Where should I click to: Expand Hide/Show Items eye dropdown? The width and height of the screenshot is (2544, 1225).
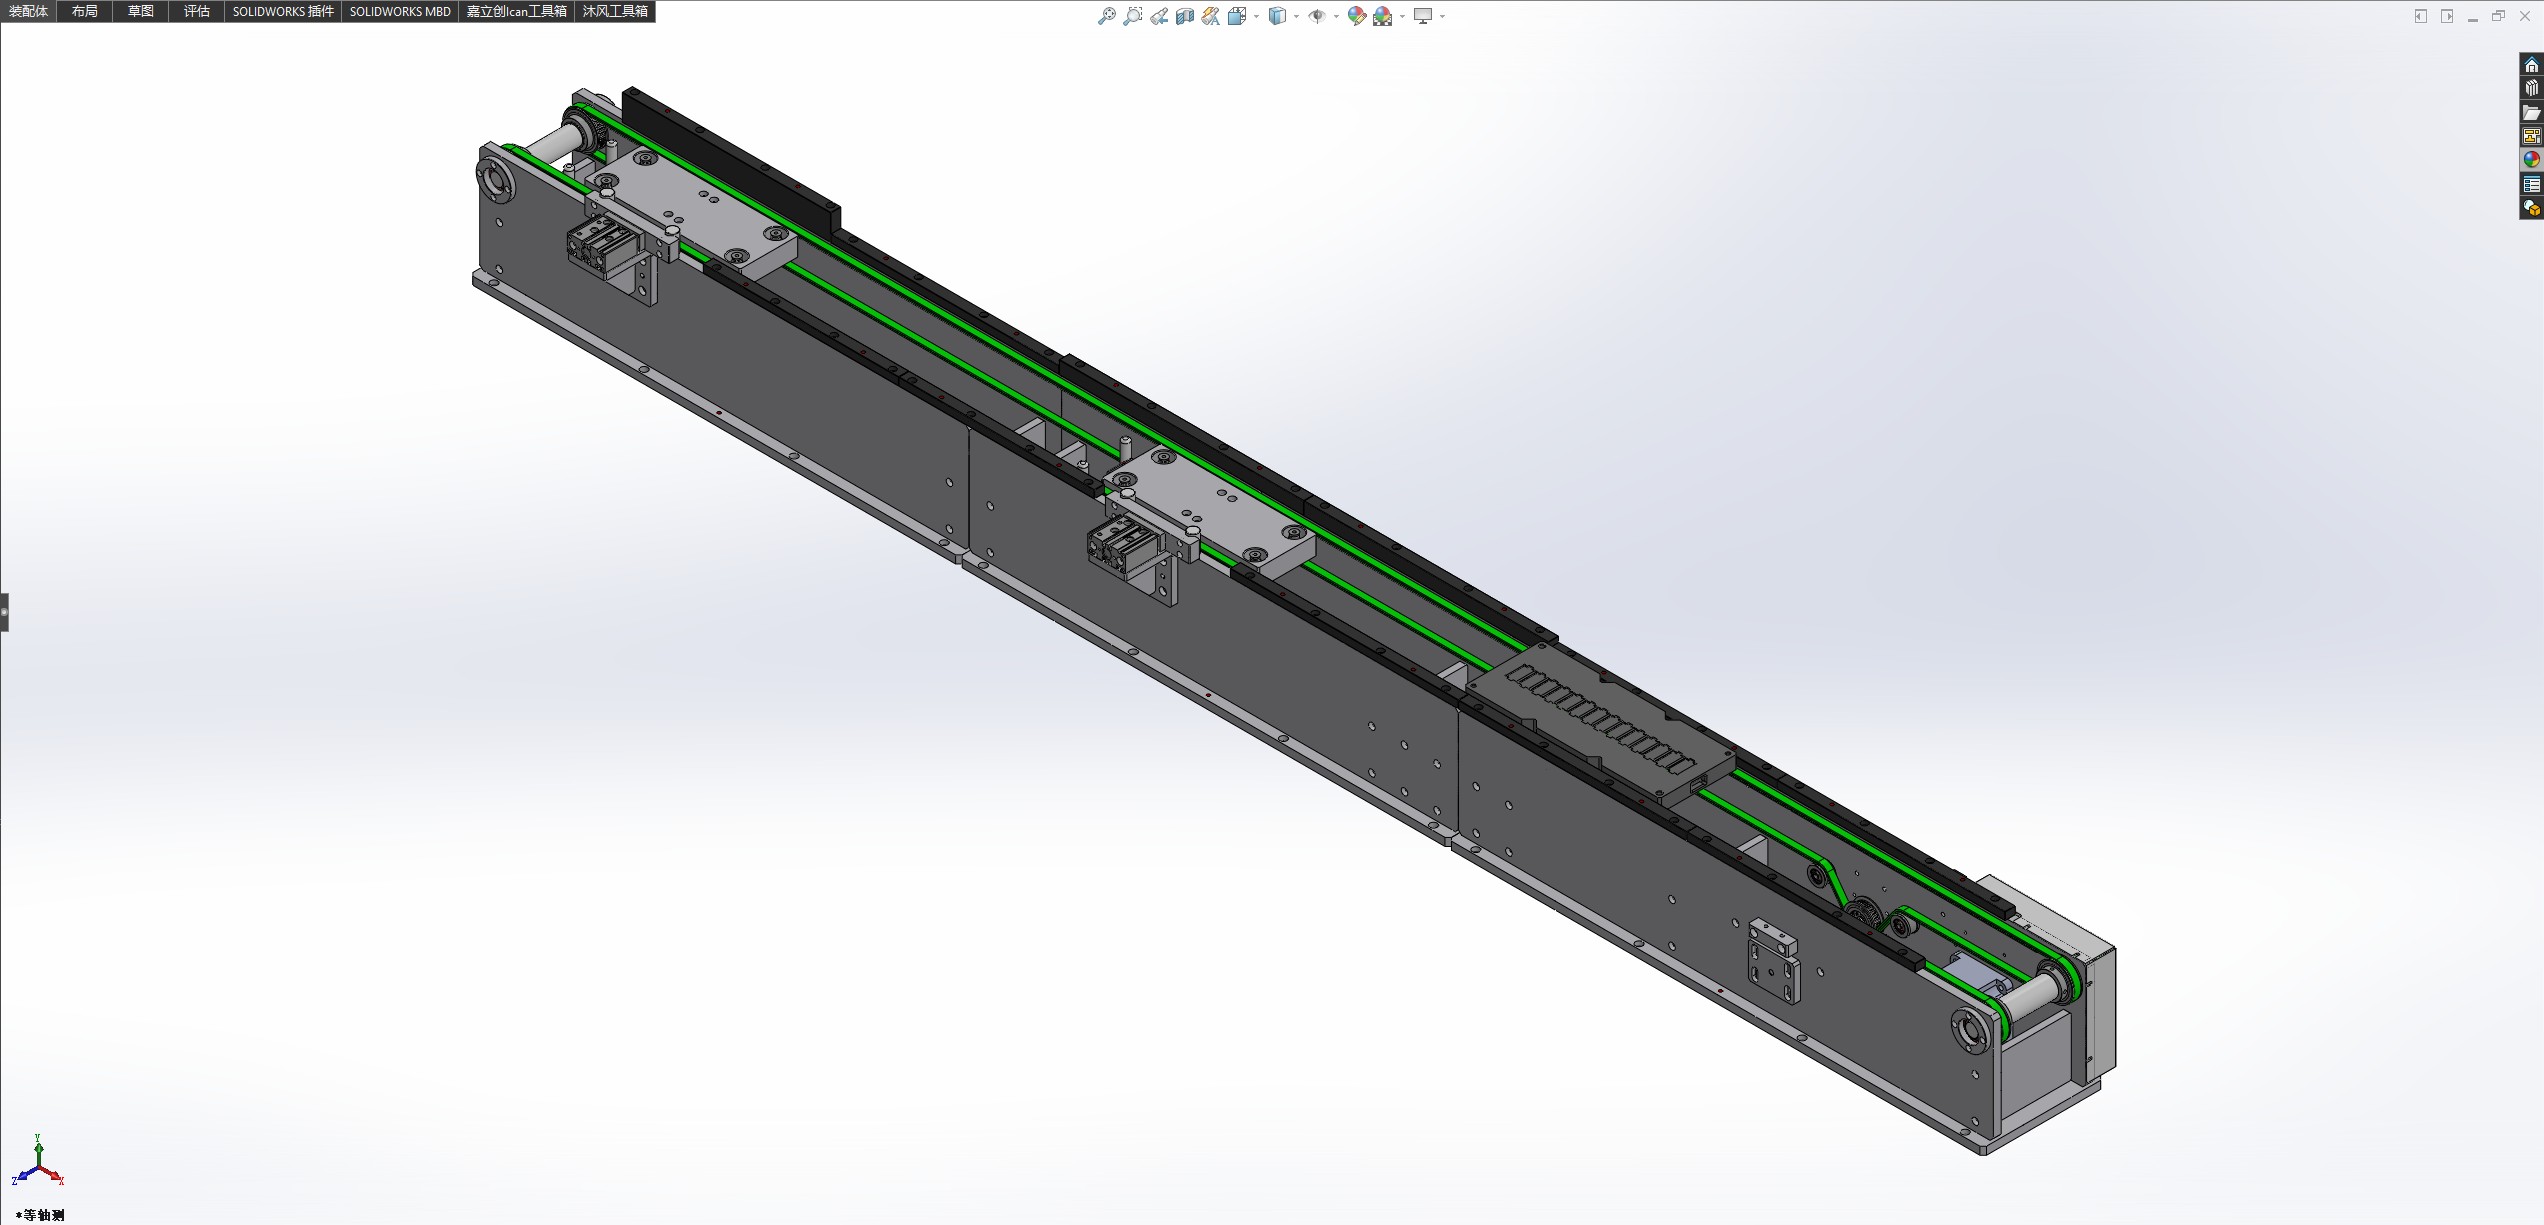pyautogui.click(x=1336, y=16)
